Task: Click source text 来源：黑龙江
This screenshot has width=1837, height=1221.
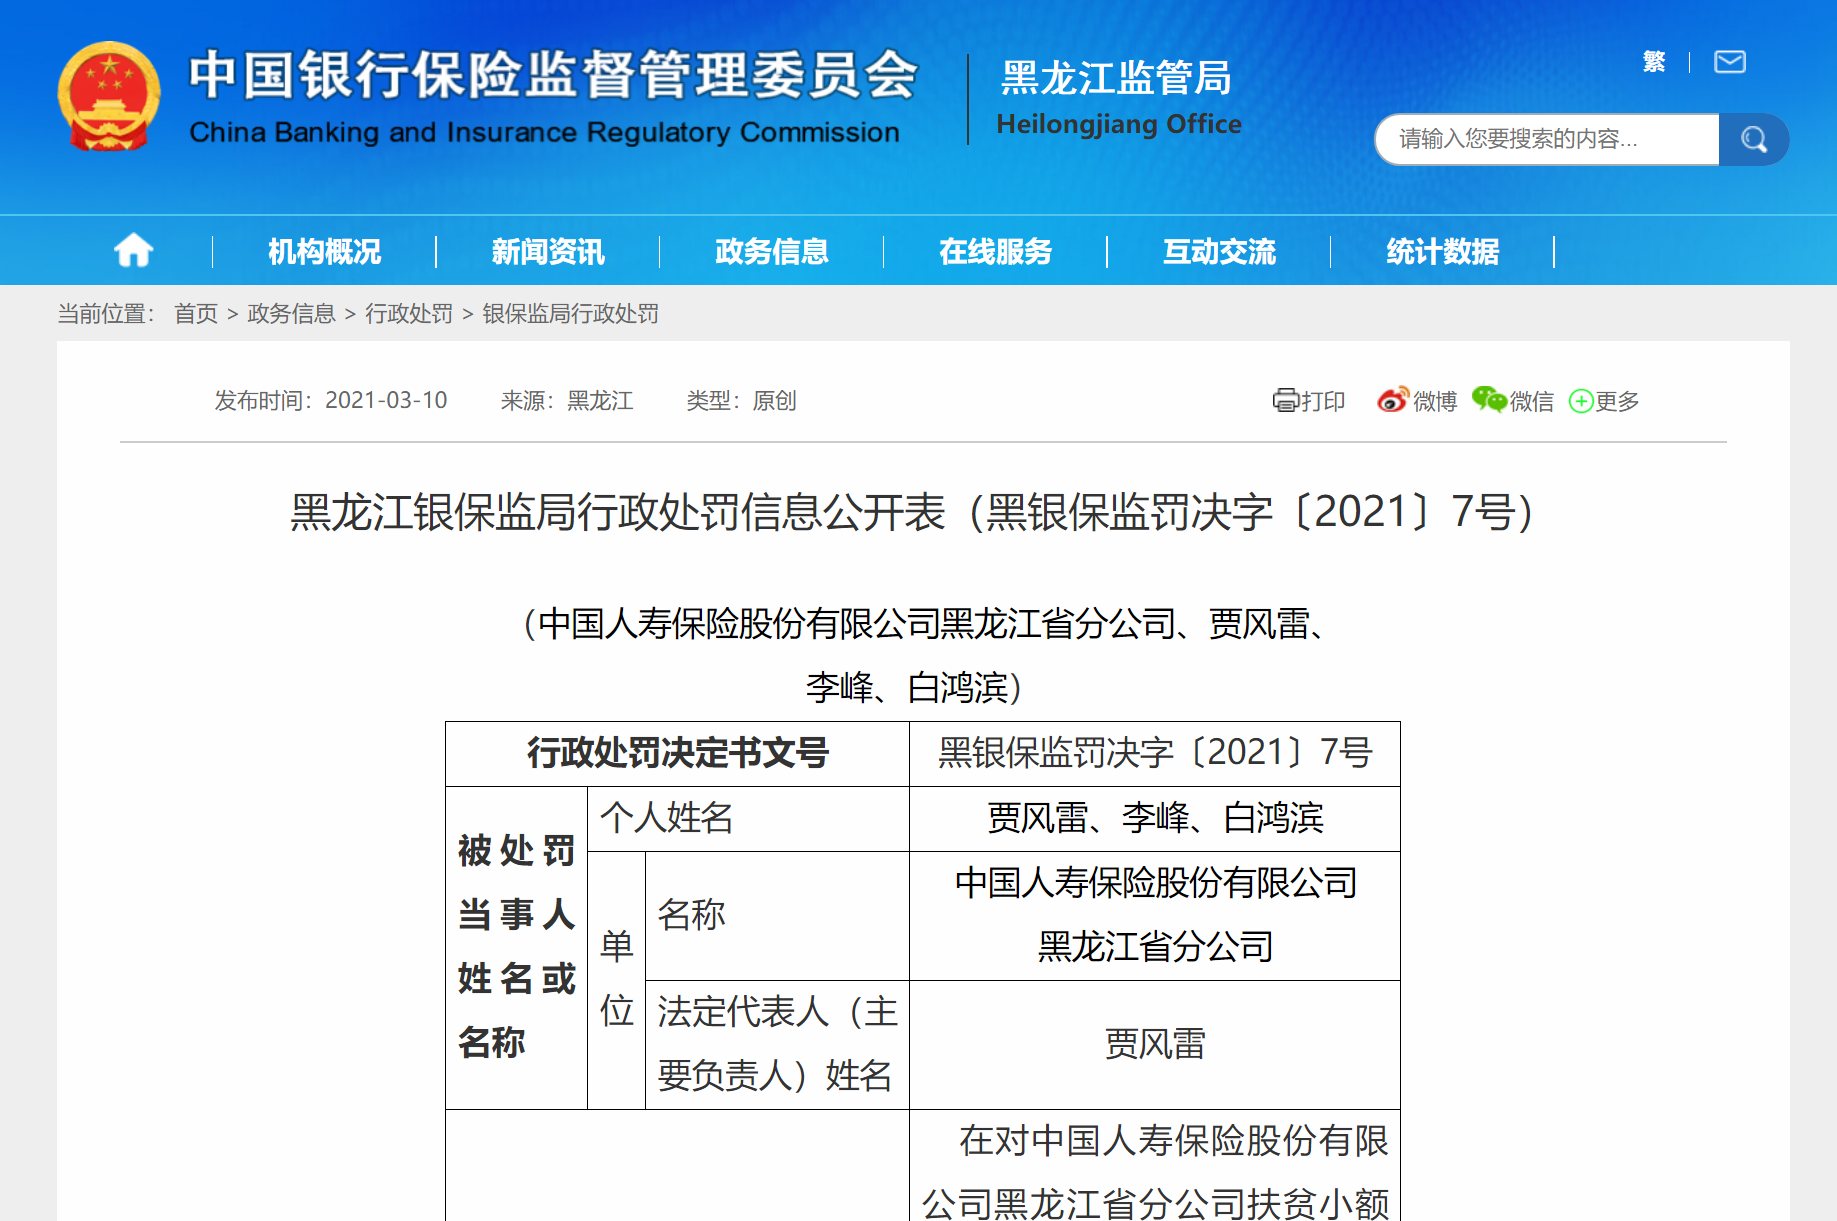Action: click(x=567, y=401)
